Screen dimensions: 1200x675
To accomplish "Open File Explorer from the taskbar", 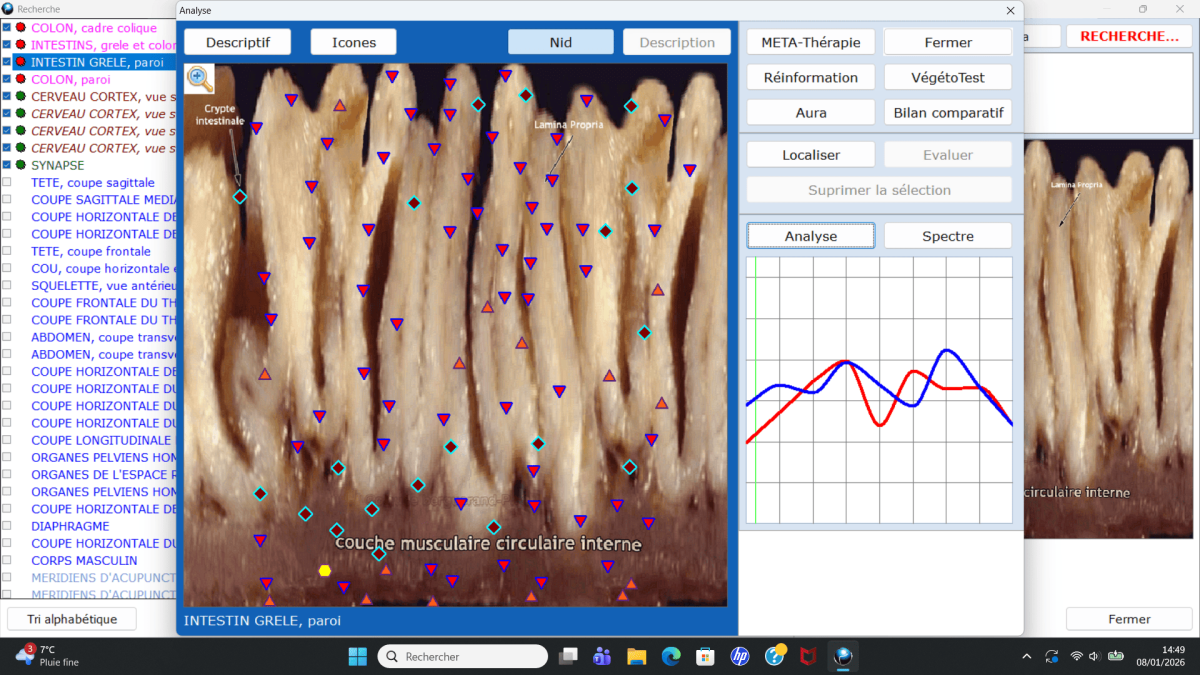I will coord(637,656).
